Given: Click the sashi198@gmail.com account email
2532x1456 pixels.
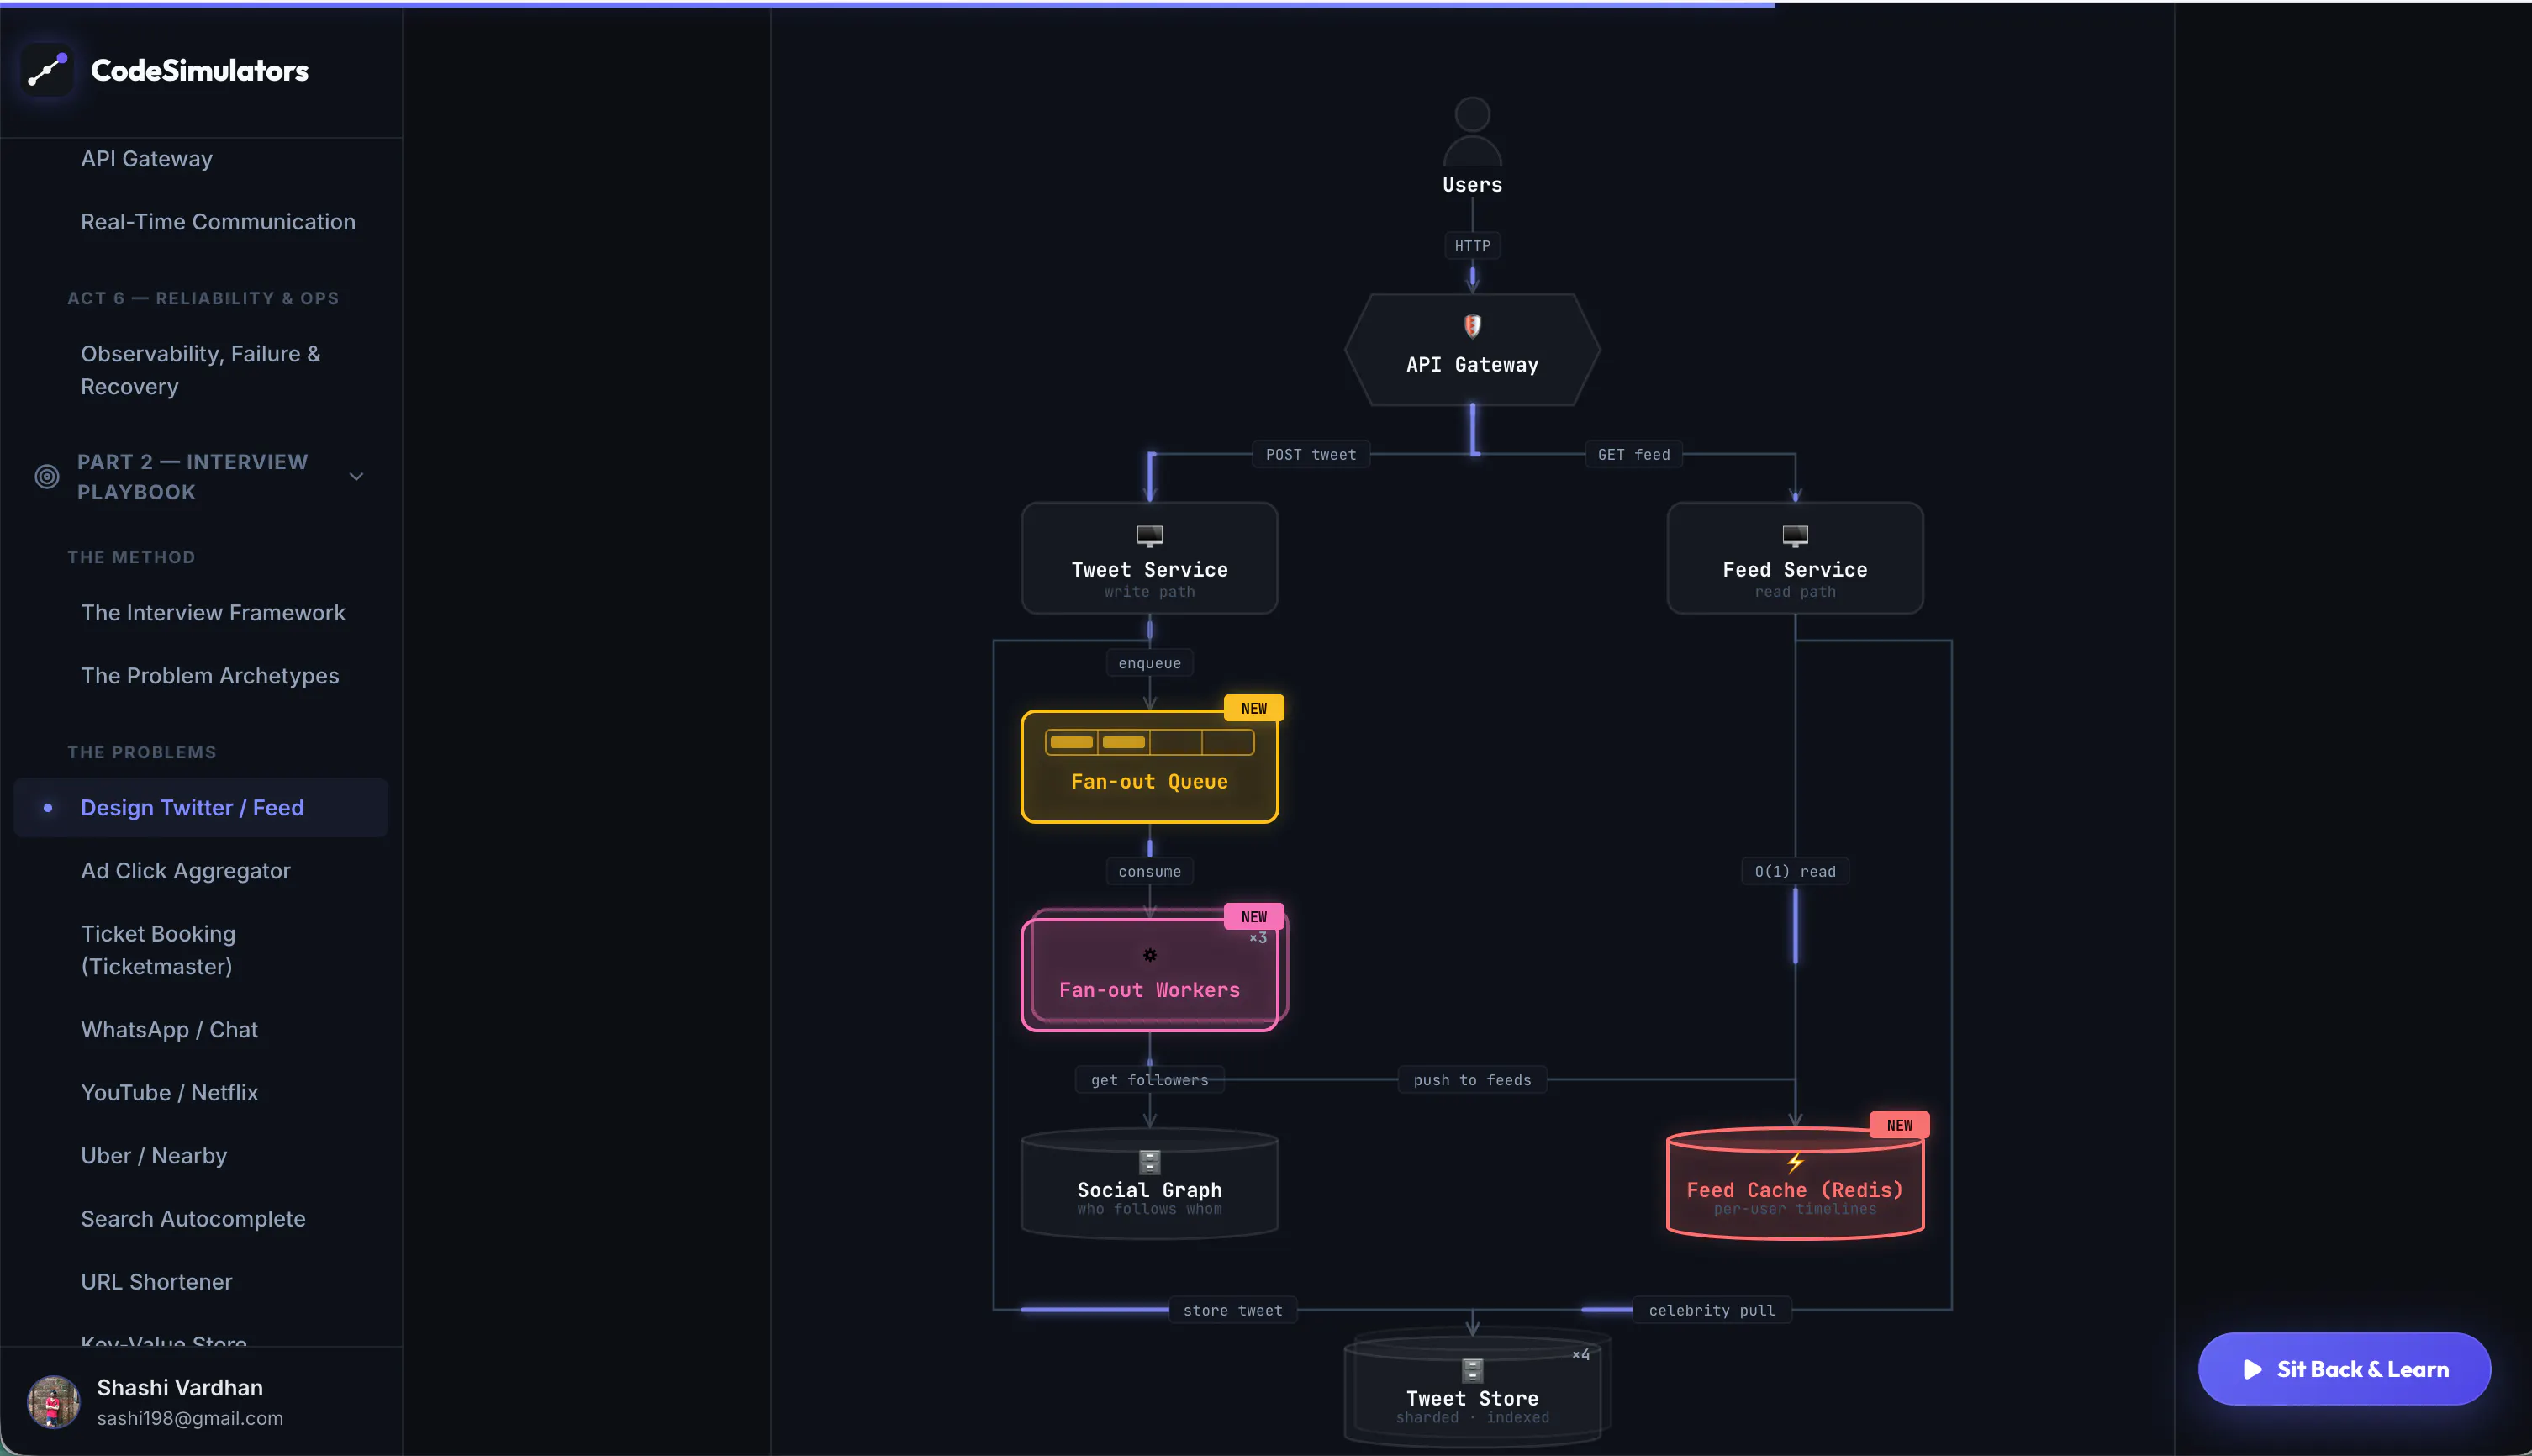Looking at the screenshot, I should tap(190, 1418).
